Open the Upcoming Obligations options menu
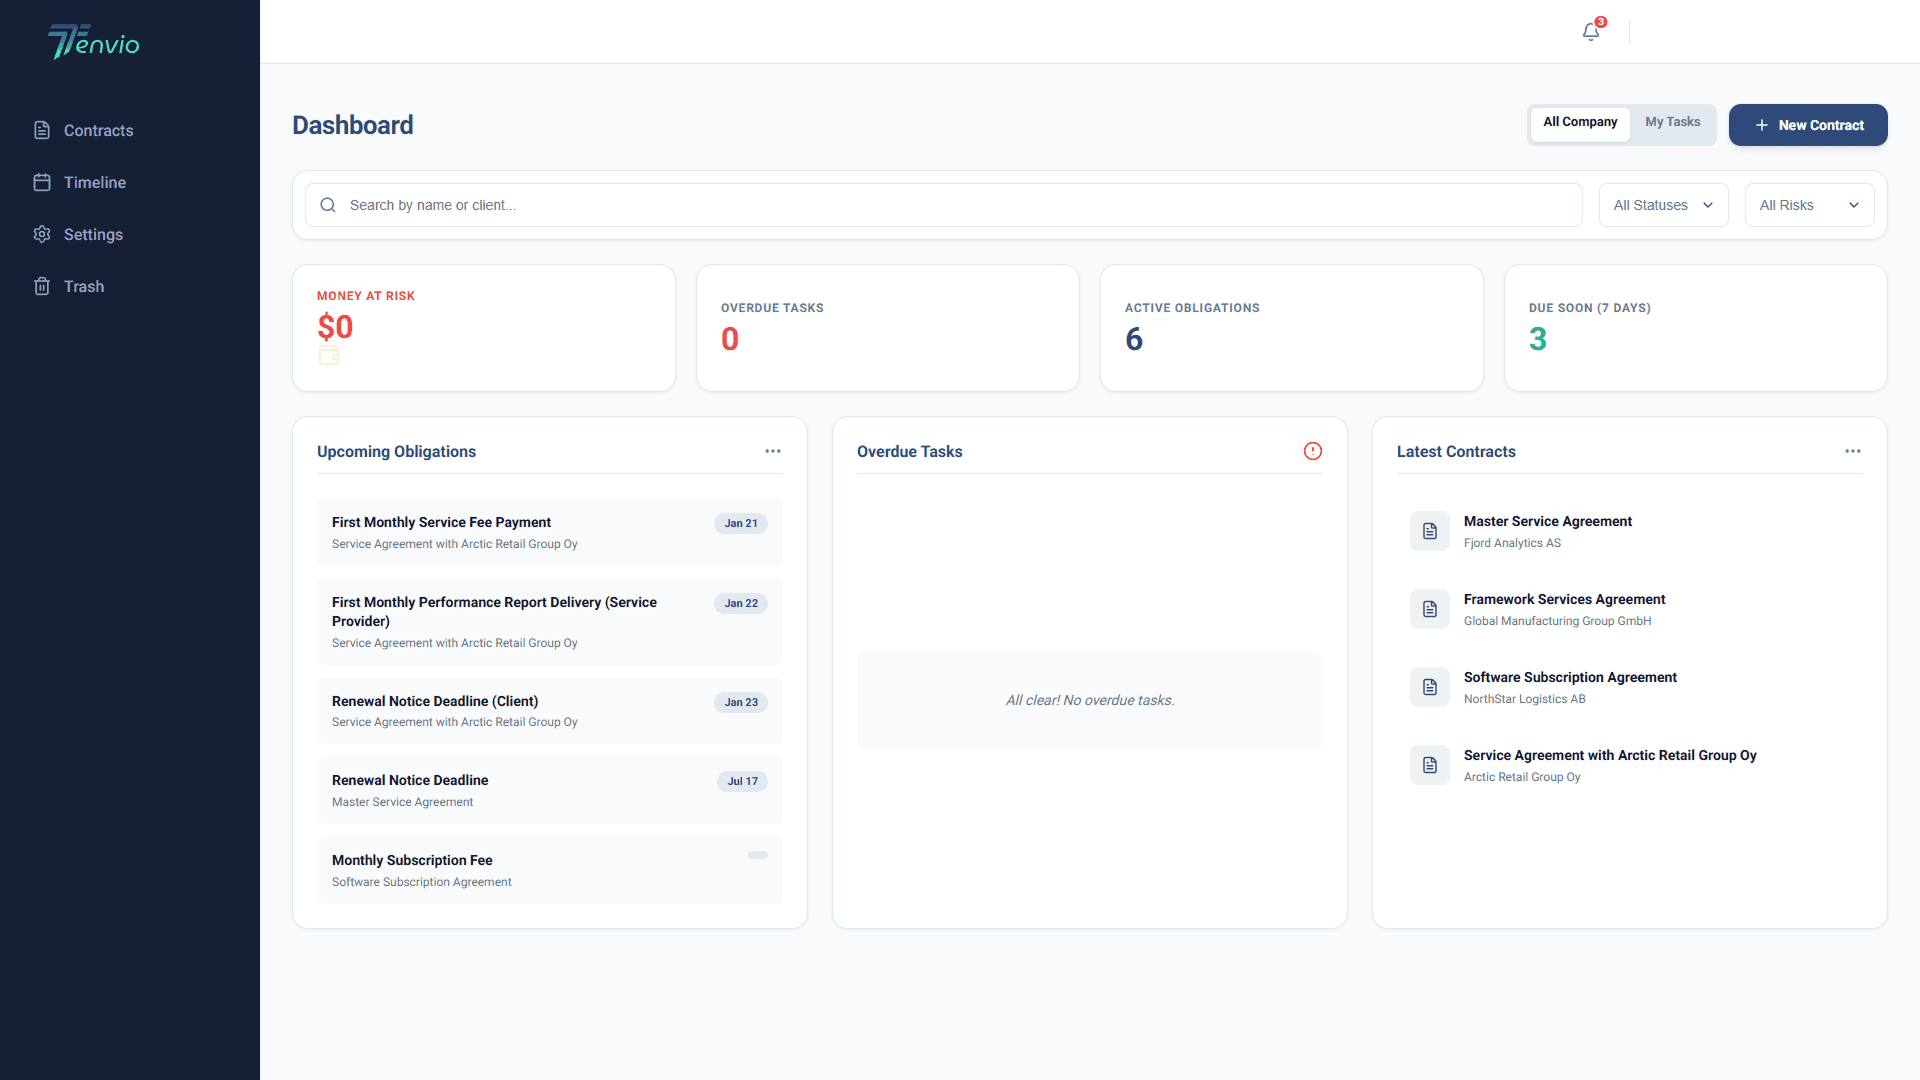 (x=773, y=451)
